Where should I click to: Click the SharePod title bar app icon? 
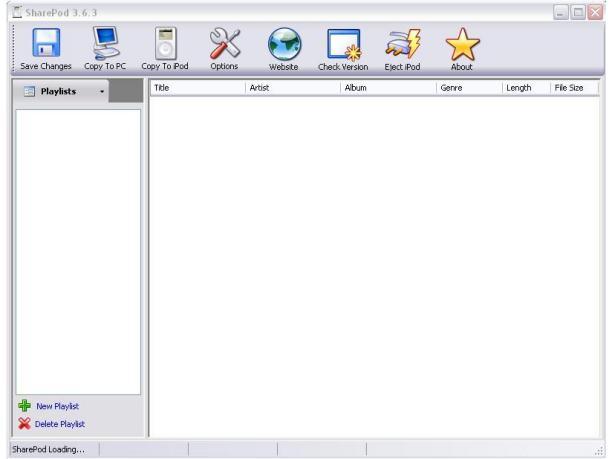click(17, 12)
